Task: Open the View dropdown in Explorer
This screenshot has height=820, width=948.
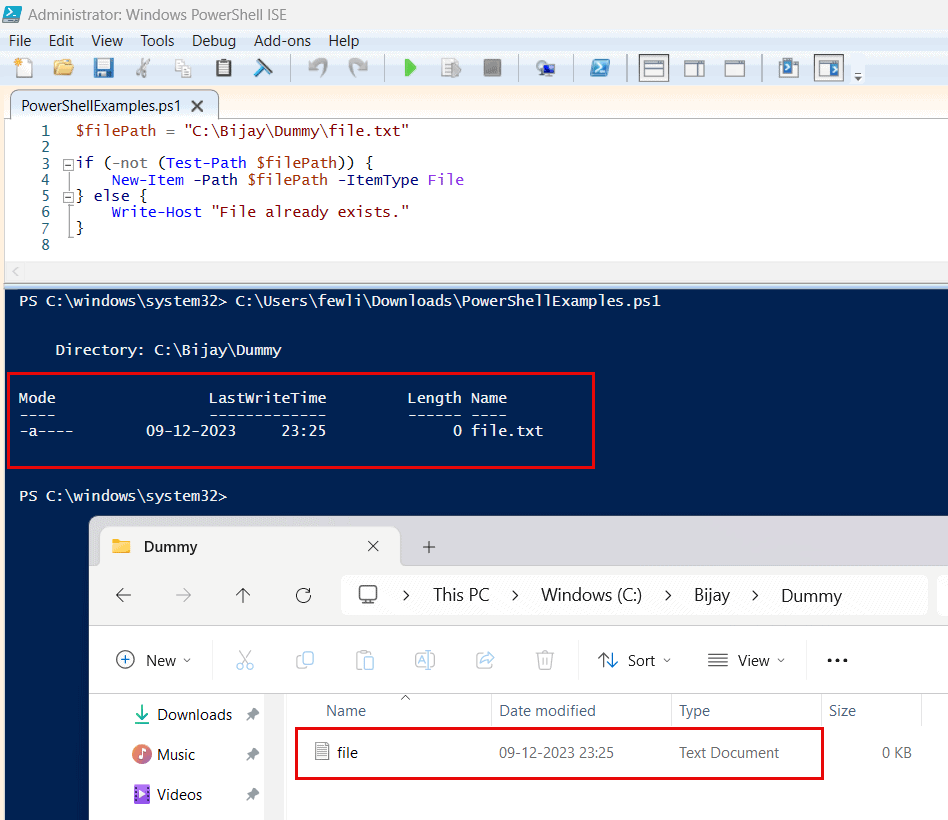Action: click(x=744, y=660)
